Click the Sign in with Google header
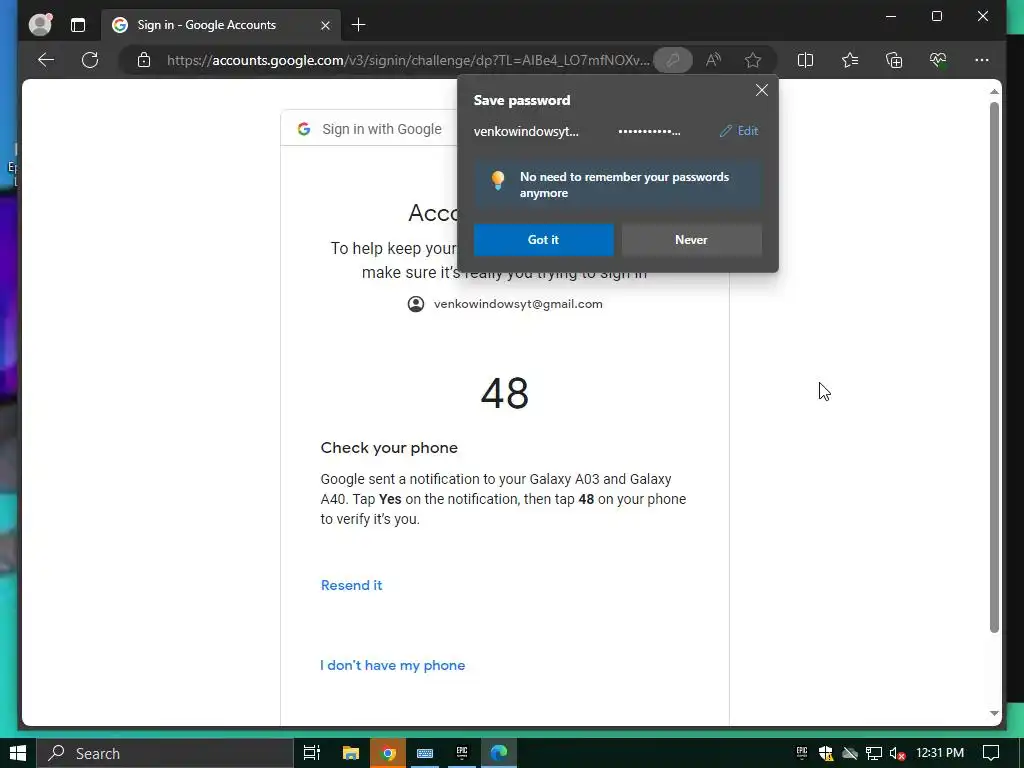The height and width of the screenshot is (768, 1024). 381,129
